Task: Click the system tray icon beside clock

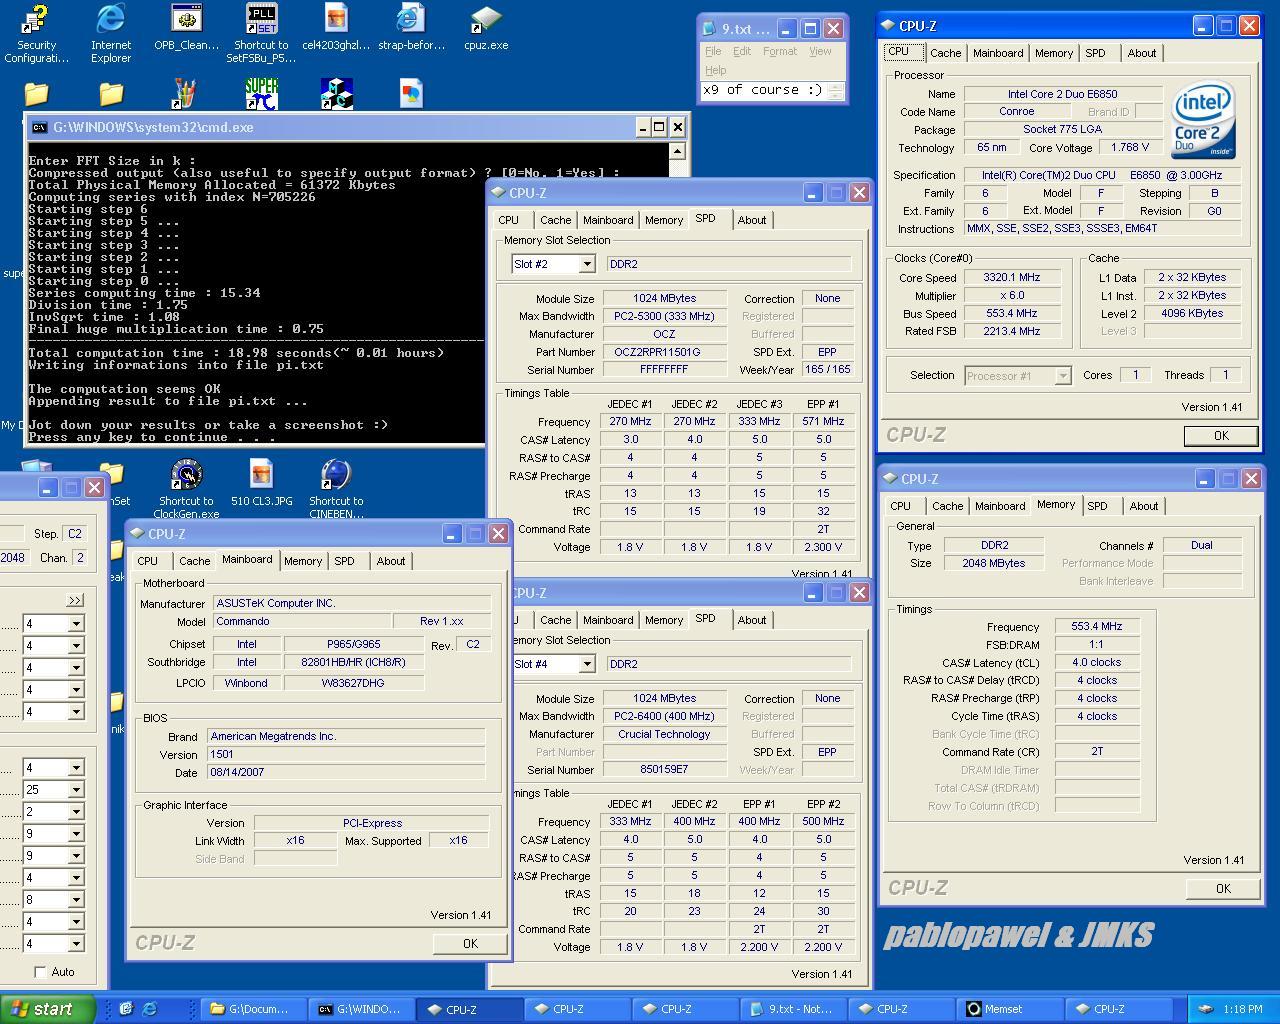Action: pyautogui.click(x=1205, y=1009)
